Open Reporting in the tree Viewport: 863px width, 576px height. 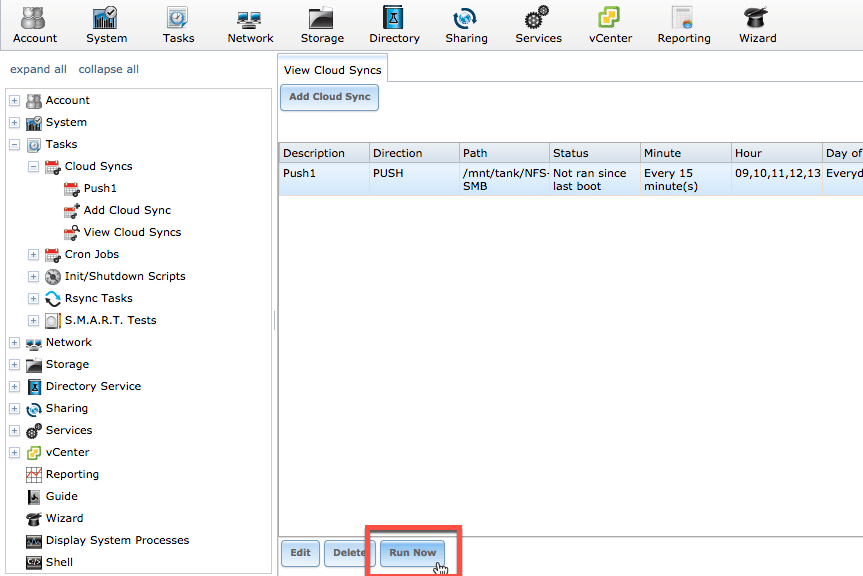point(72,474)
